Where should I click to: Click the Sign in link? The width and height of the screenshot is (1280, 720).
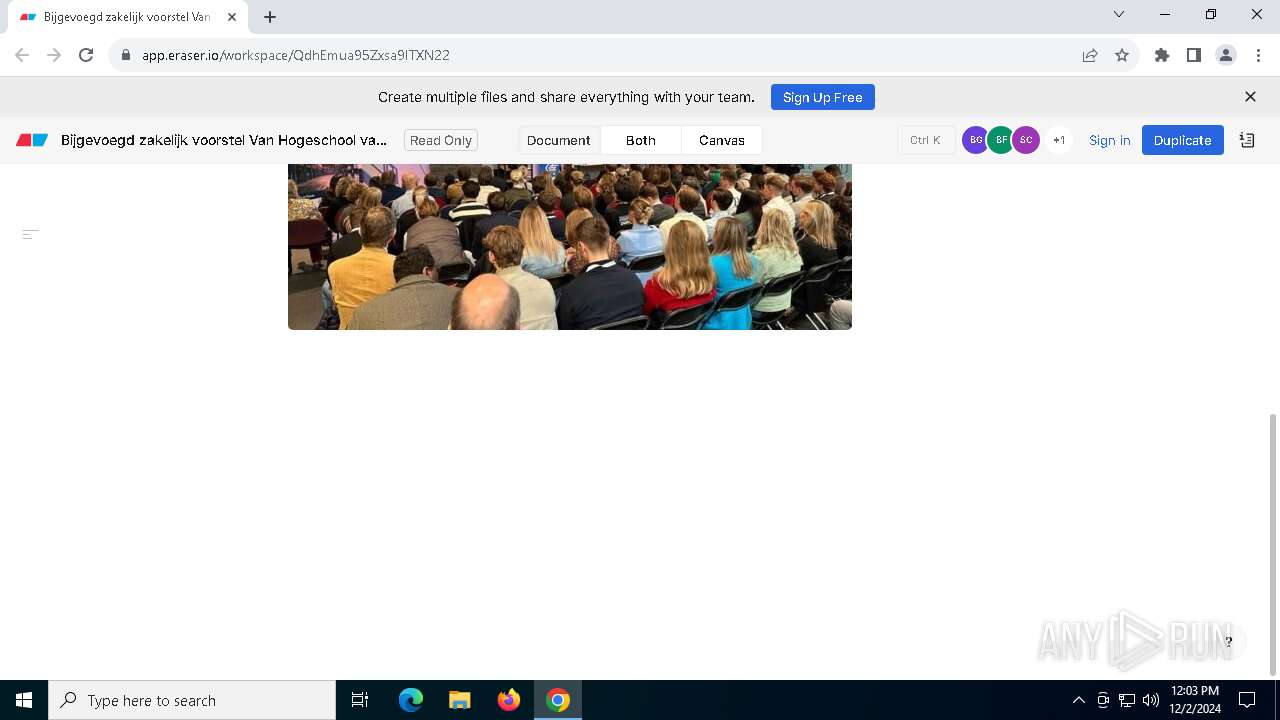1110,140
